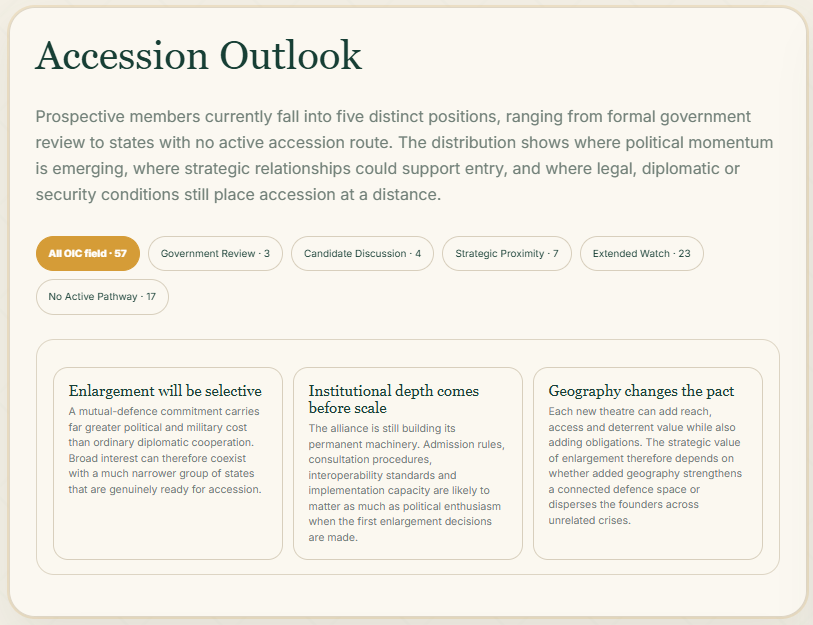Click text 'Each new theatre can add reach'

pos(630,411)
